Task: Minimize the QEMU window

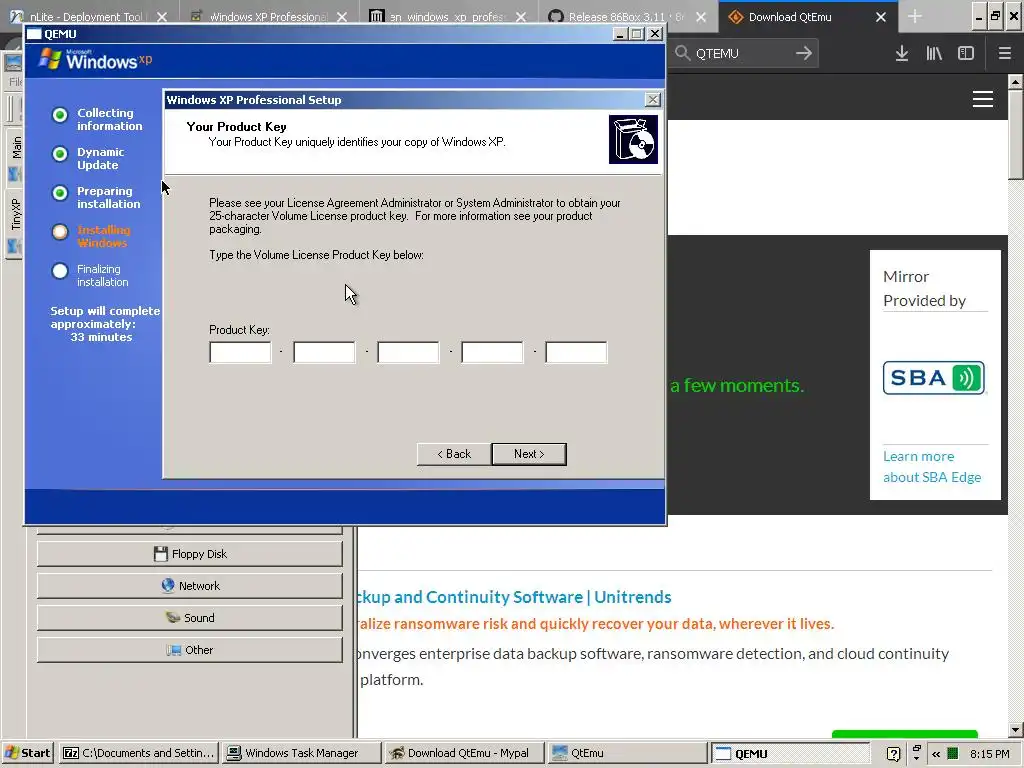Action: pos(620,34)
